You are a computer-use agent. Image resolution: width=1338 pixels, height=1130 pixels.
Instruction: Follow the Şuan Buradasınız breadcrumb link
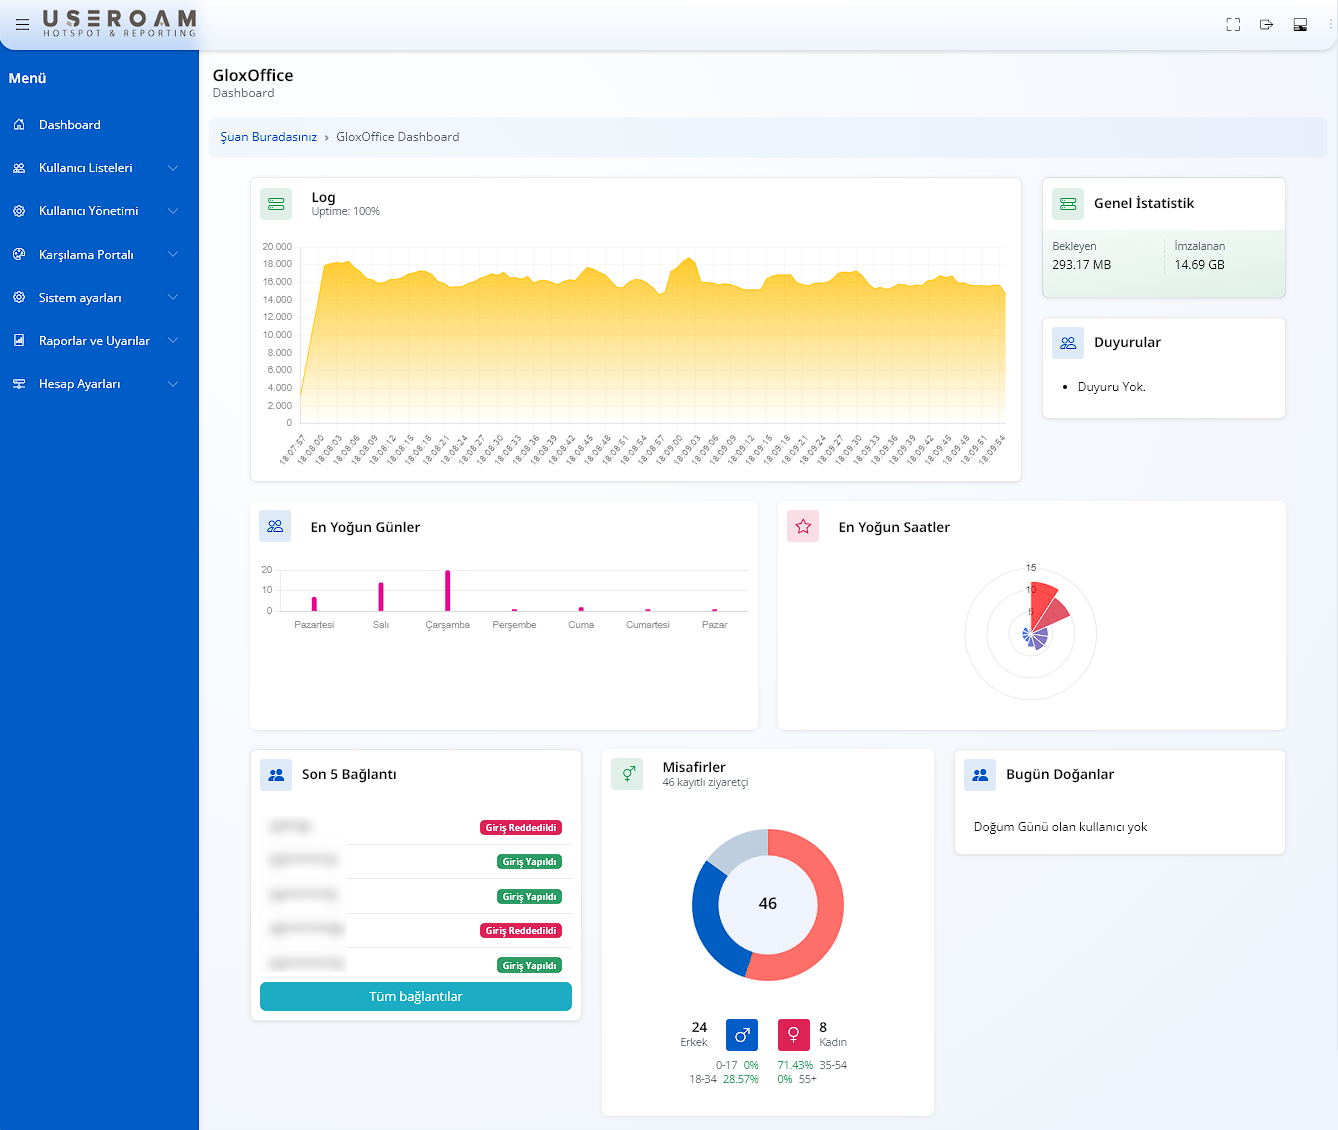click(x=268, y=137)
